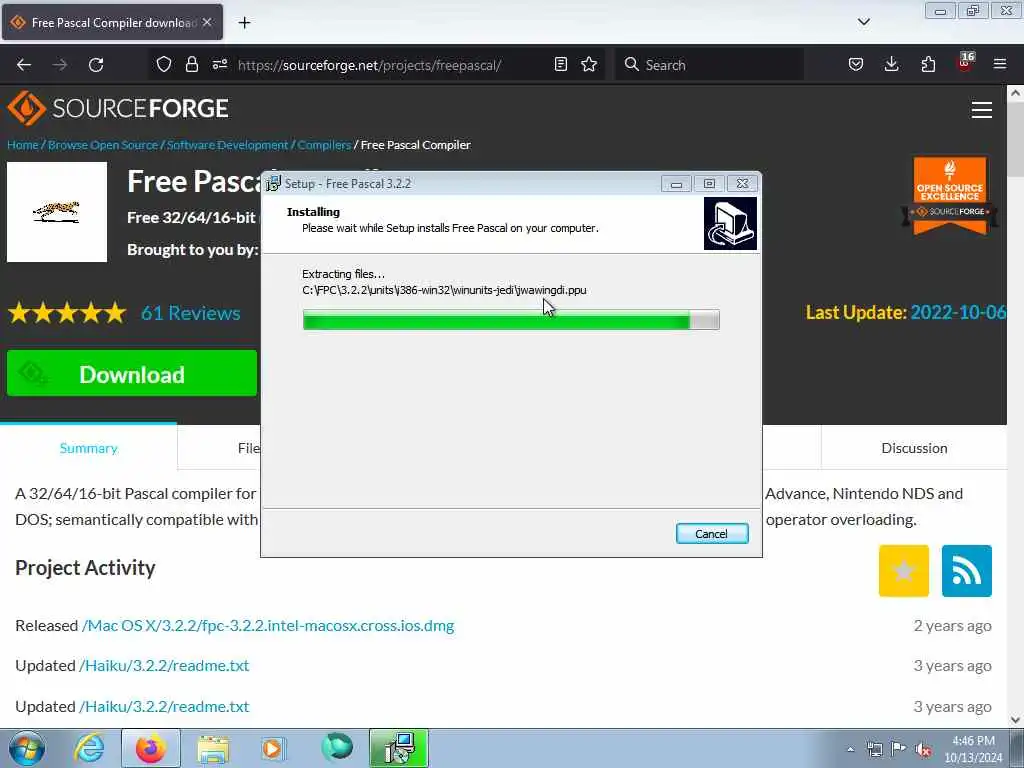
Task: Open Firefox application hamburger menu
Action: coord(1000,64)
